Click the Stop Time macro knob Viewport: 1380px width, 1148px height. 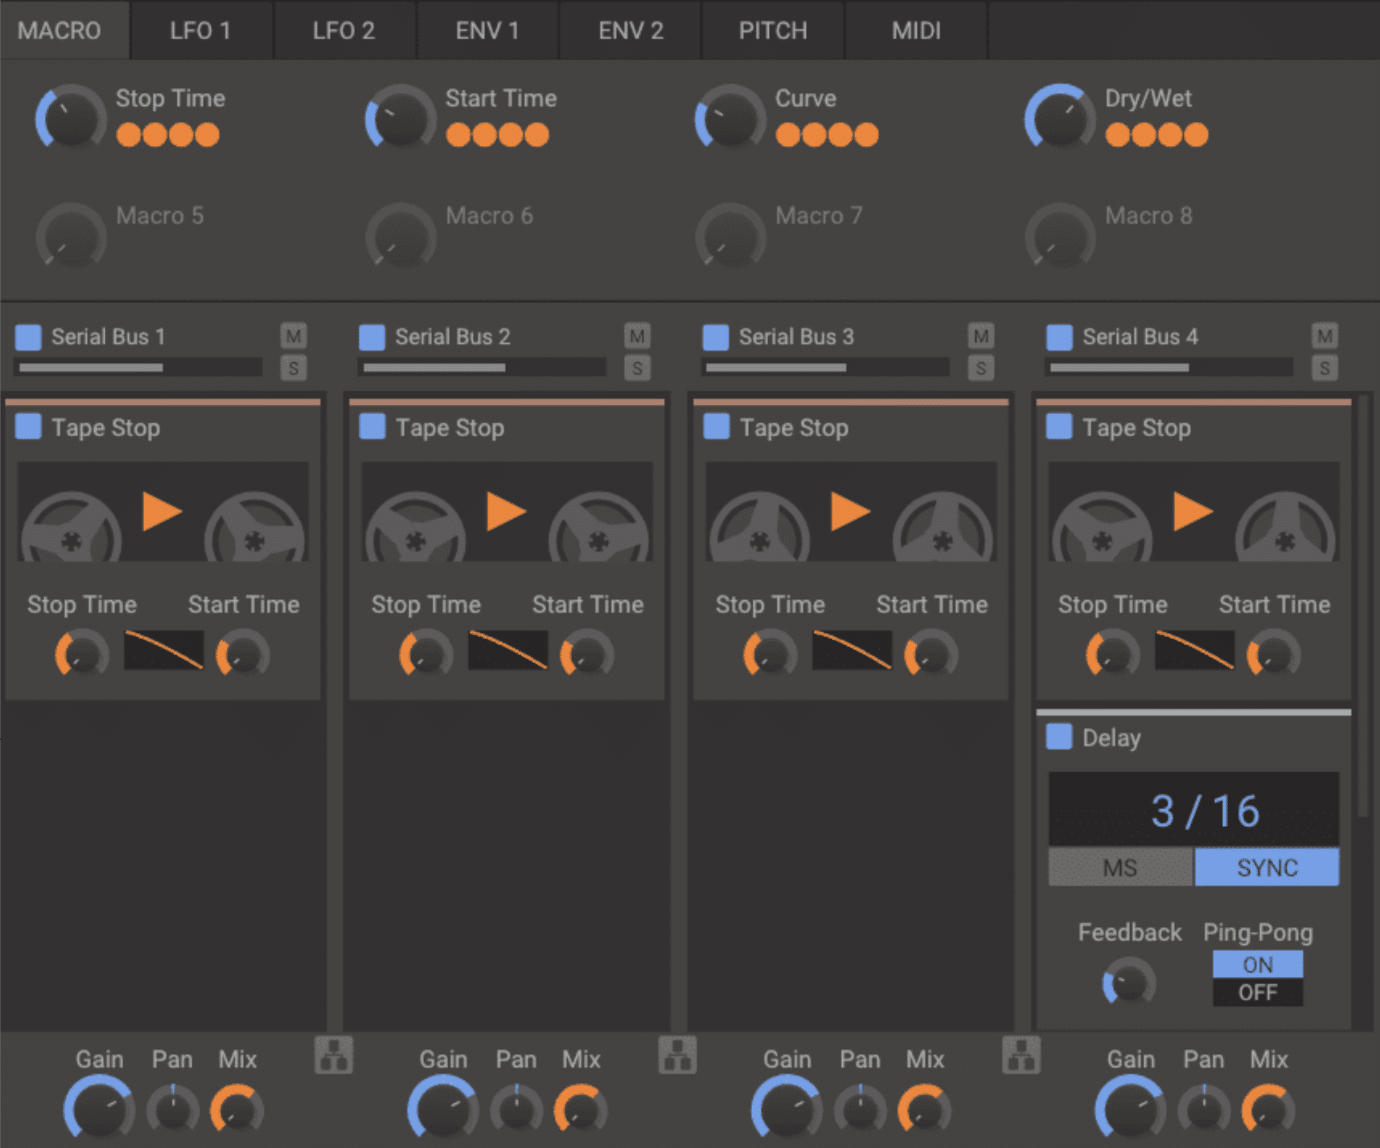click(71, 118)
